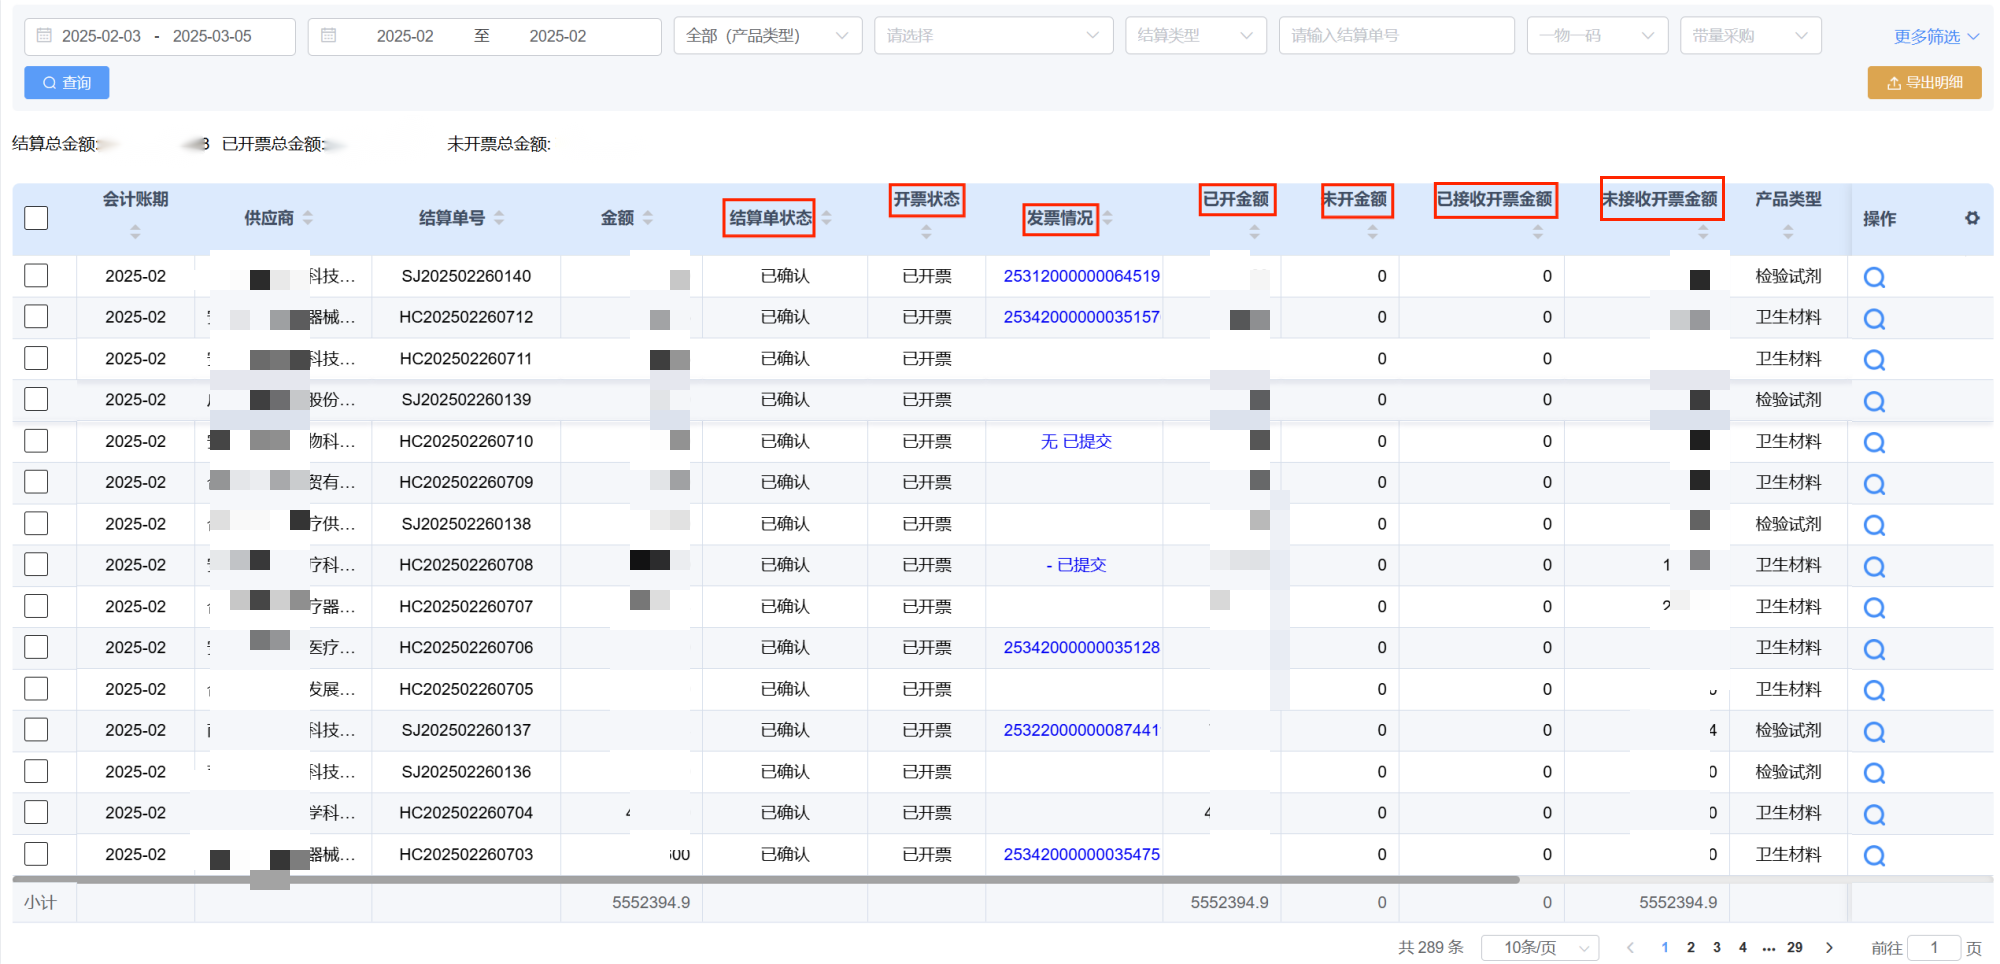This screenshot has width=2000, height=964.
Task: Open invoice link 25342000000035128
Action: pyautogui.click(x=1081, y=648)
